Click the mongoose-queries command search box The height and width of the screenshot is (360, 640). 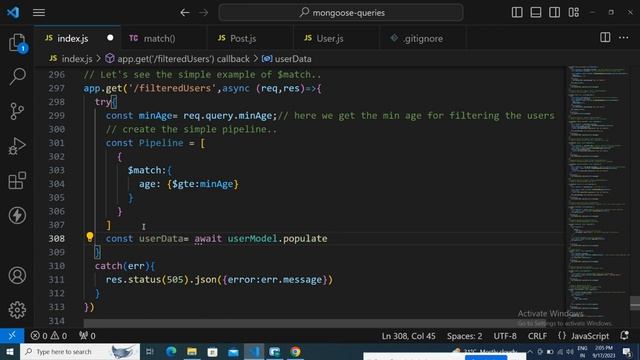pyautogui.click(x=341, y=13)
